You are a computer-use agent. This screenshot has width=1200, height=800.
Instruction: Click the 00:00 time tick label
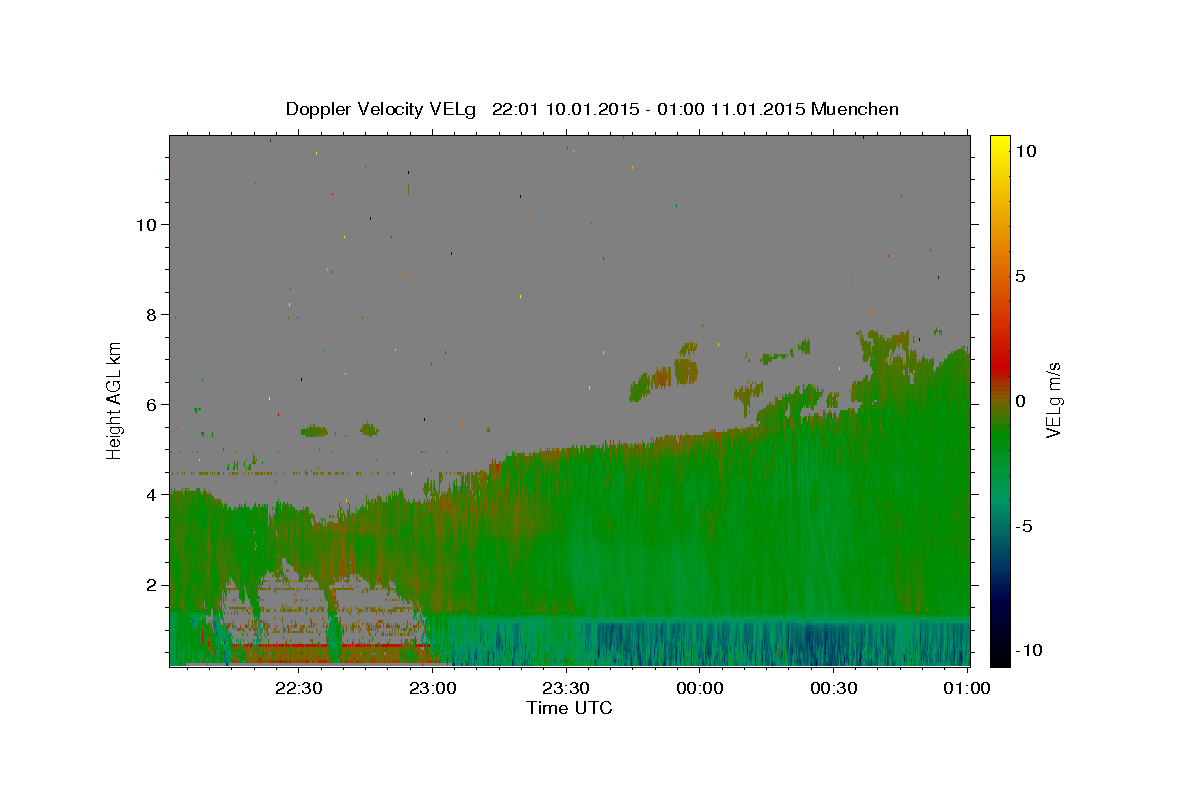pyautogui.click(x=700, y=688)
